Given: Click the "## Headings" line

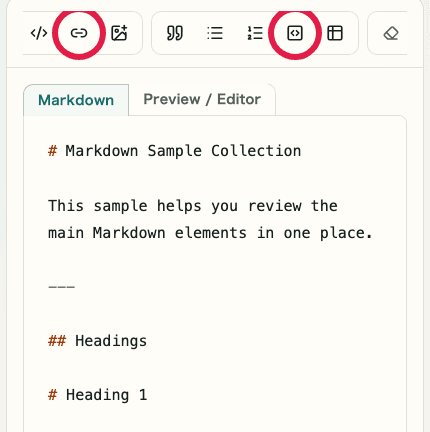Looking at the screenshot, I should 97,341.
